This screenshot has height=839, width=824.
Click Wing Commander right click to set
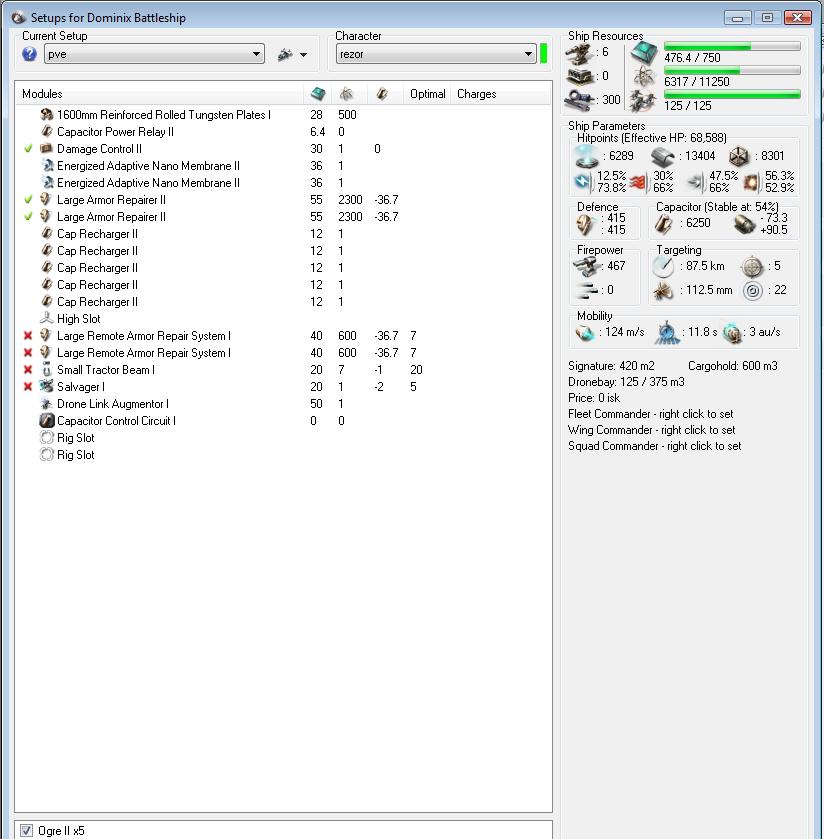coord(652,430)
